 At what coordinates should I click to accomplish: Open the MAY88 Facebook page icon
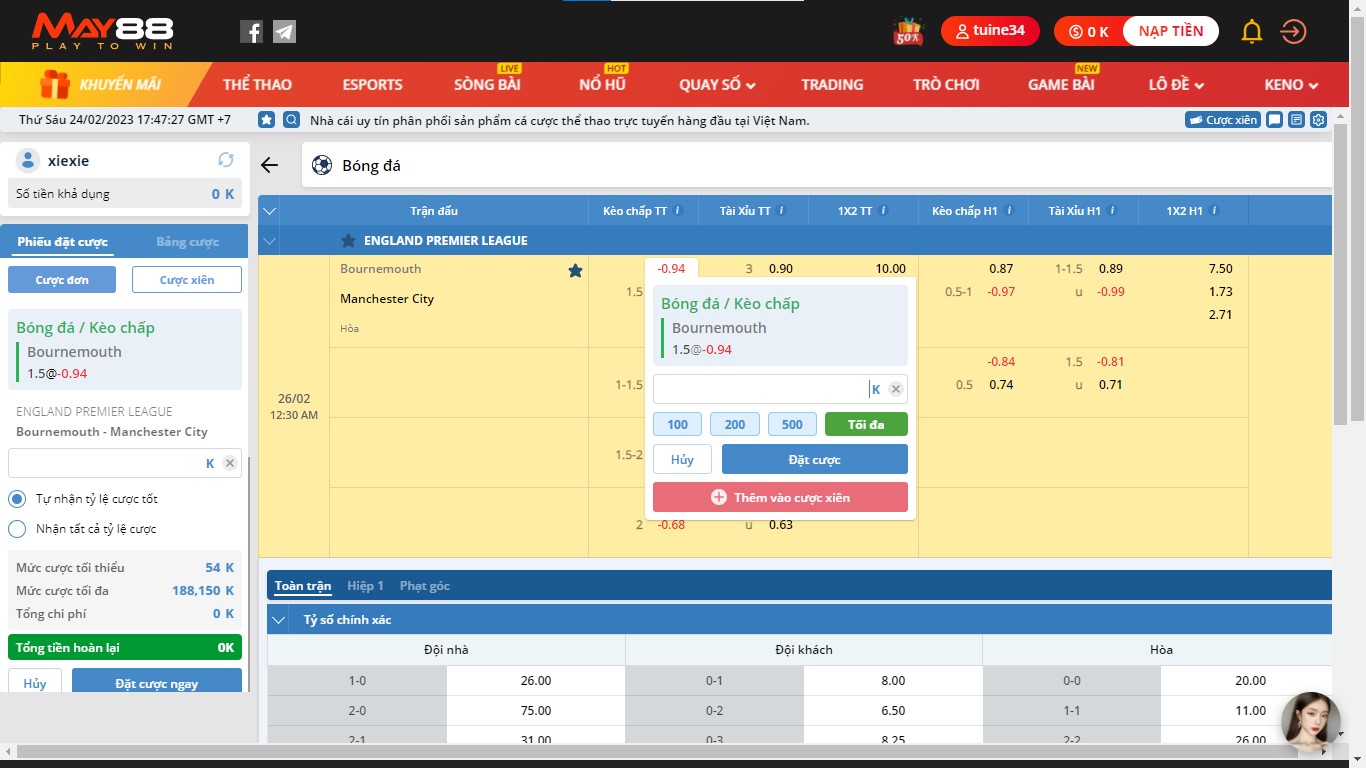point(252,32)
